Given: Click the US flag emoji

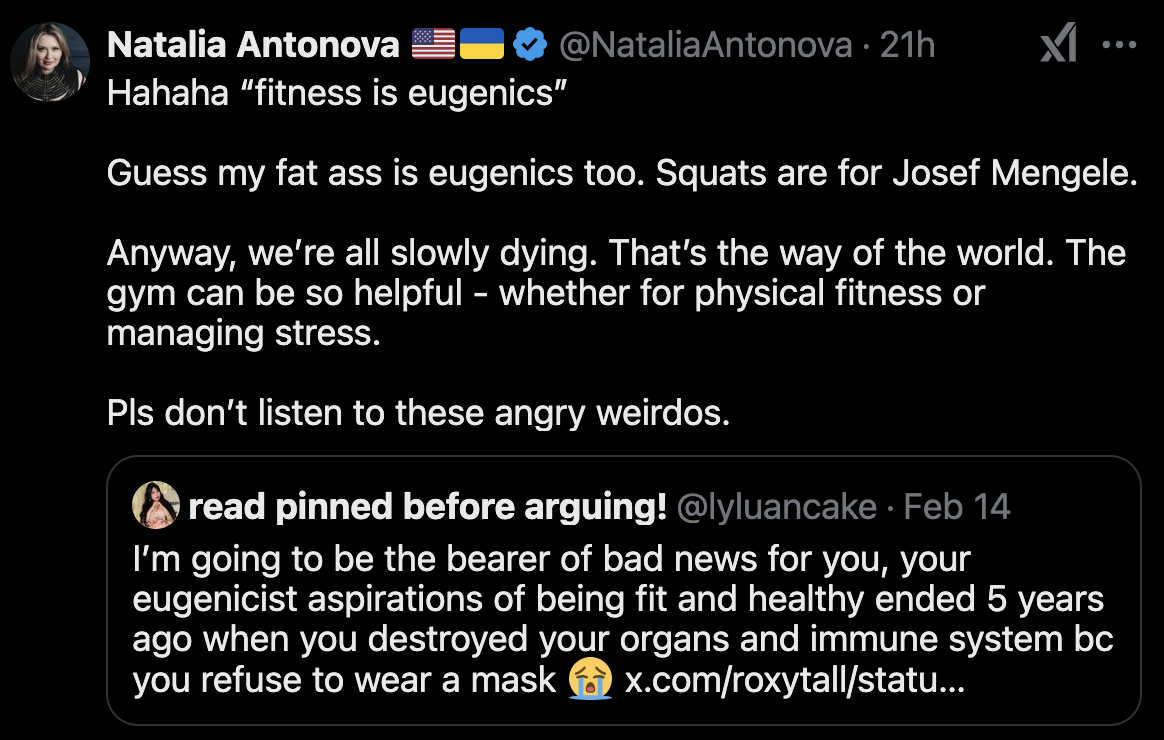Looking at the screenshot, I should pyautogui.click(x=432, y=45).
